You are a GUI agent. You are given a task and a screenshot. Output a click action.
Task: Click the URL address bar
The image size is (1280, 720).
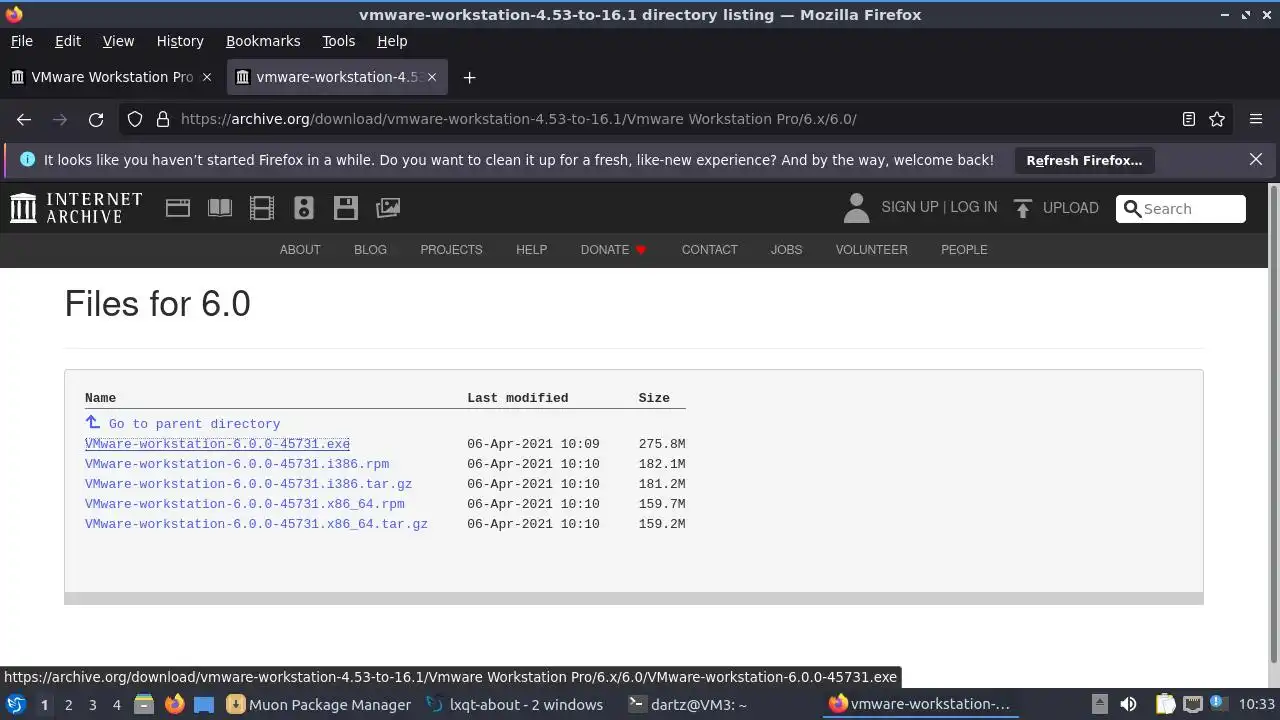[x=675, y=119]
